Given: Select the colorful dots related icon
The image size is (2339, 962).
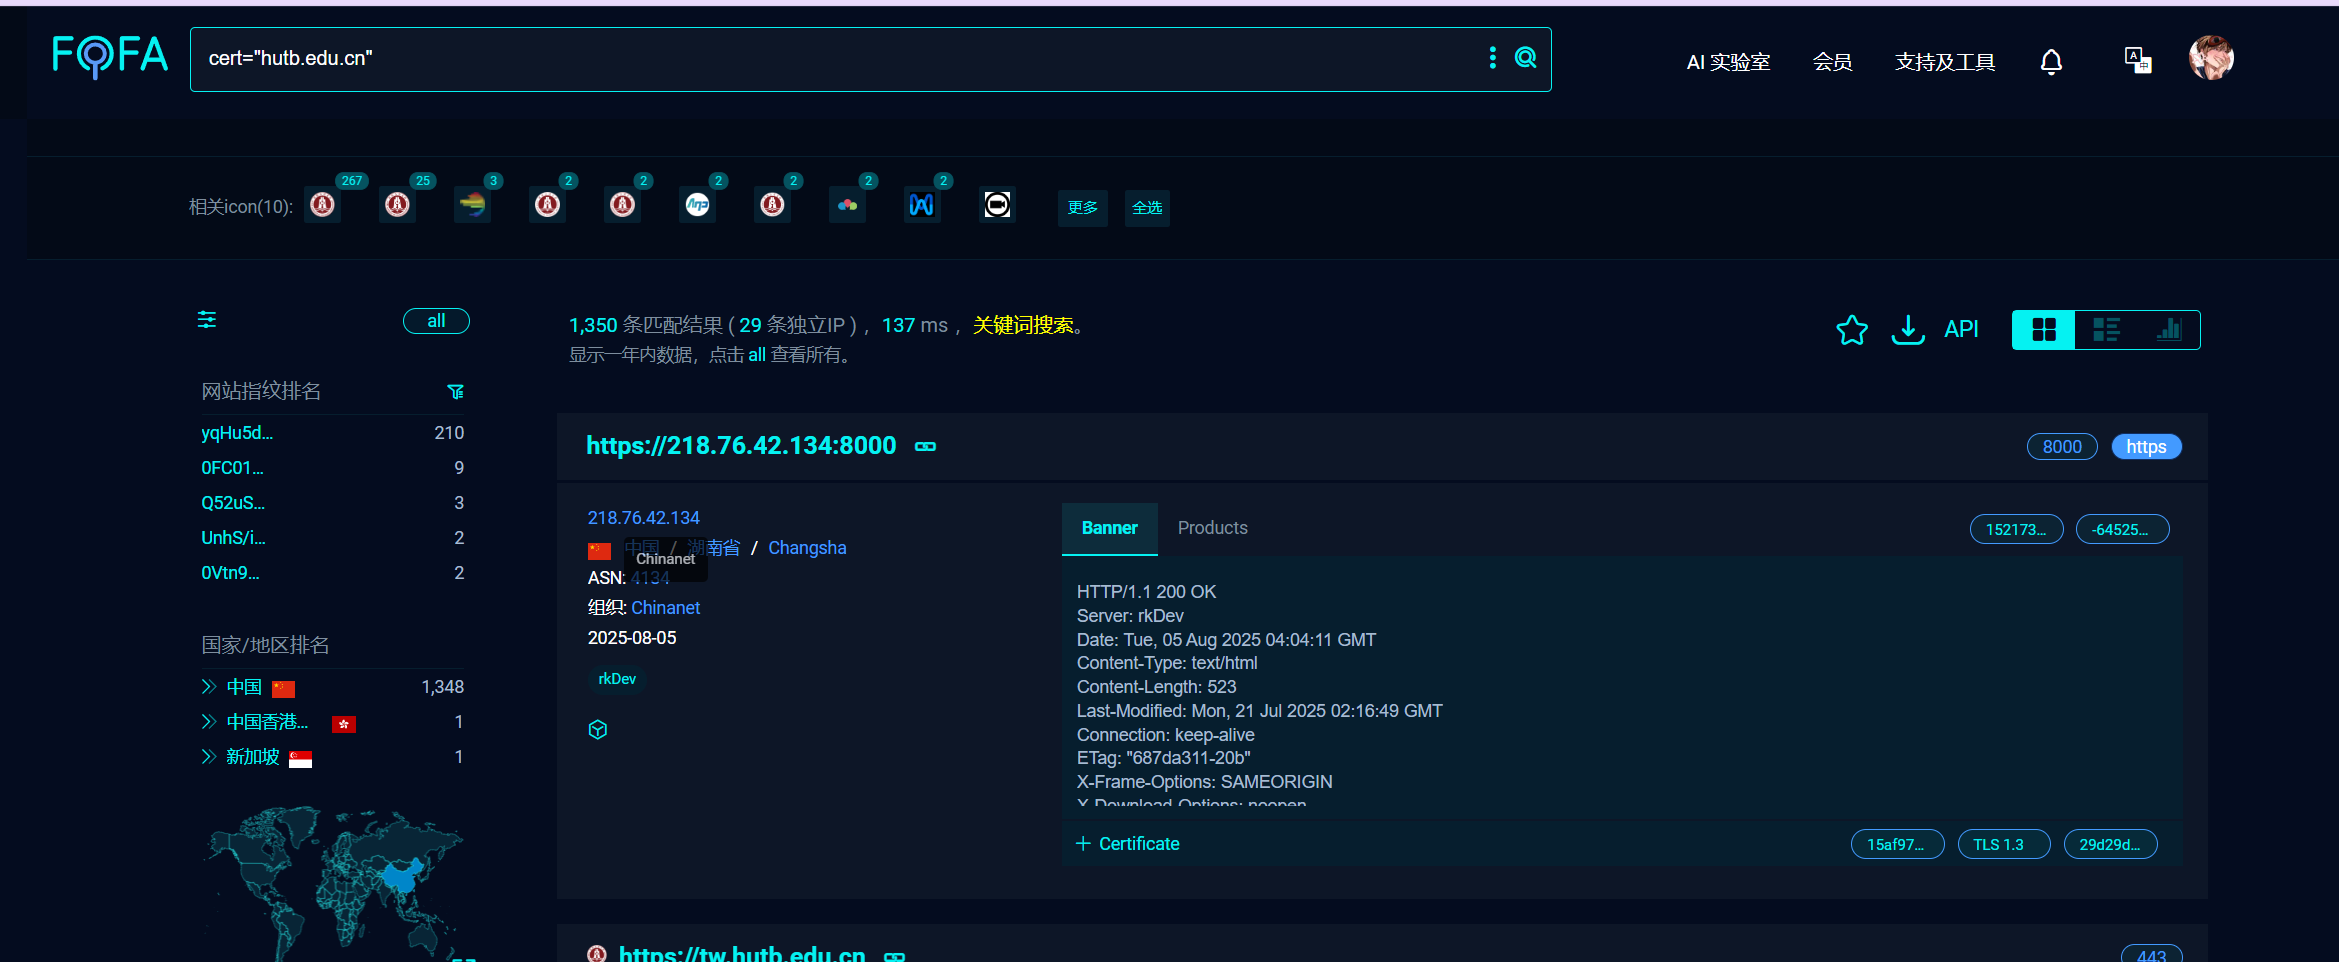Looking at the screenshot, I should (x=847, y=205).
